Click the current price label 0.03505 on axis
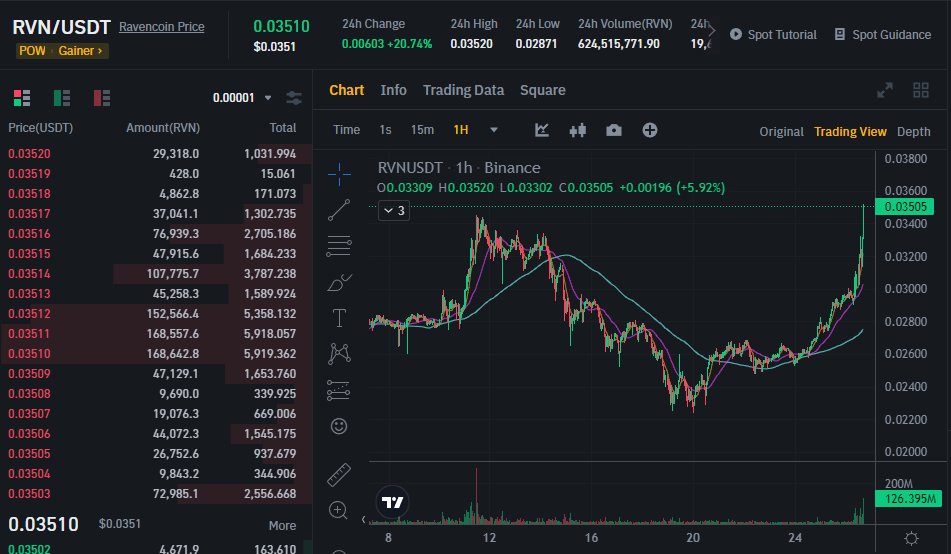Image resolution: width=951 pixels, height=554 pixels. coord(904,207)
